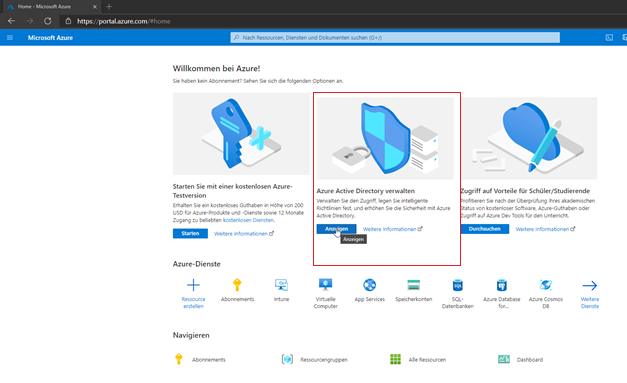The width and height of the screenshot is (627, 383).
Task: Close the Home - Microsoft Azure tab
Action: (x=95, y=6)
